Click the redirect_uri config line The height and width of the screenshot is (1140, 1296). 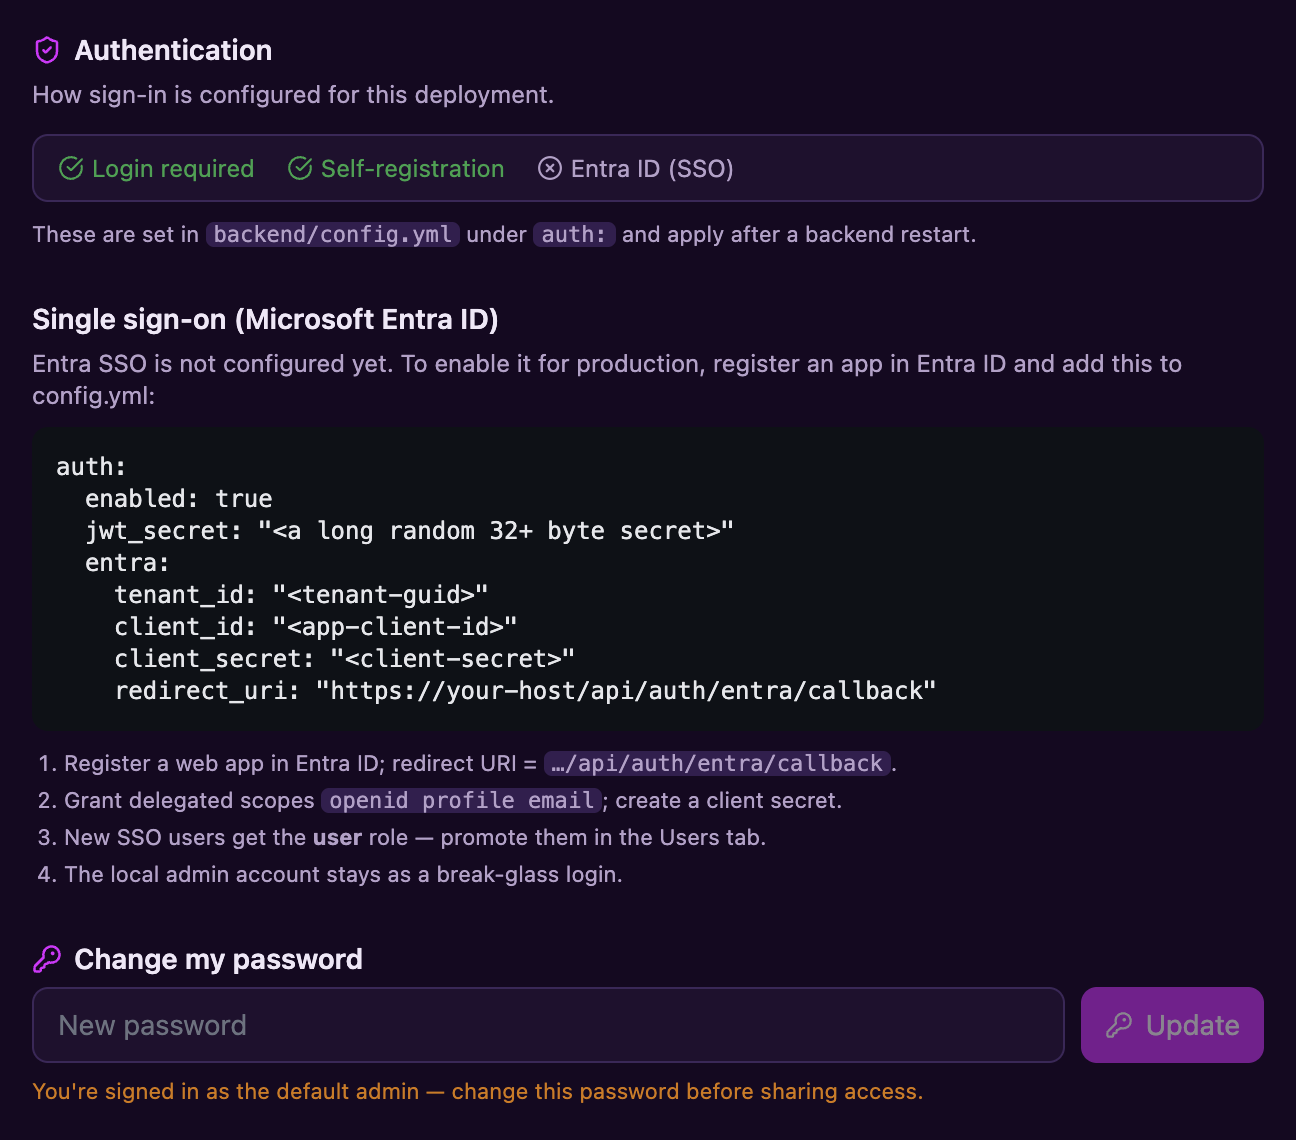pos(525,690)
